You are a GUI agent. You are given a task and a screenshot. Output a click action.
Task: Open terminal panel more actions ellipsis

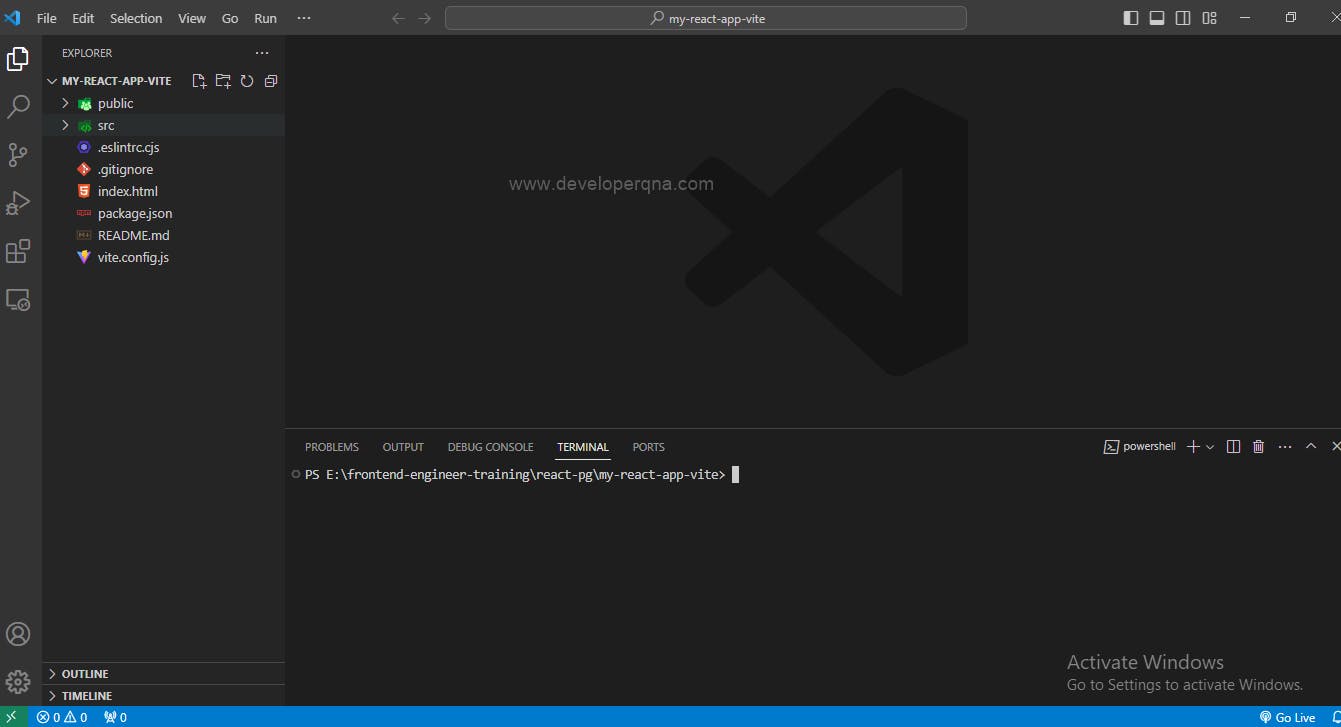click(1285, 447)
